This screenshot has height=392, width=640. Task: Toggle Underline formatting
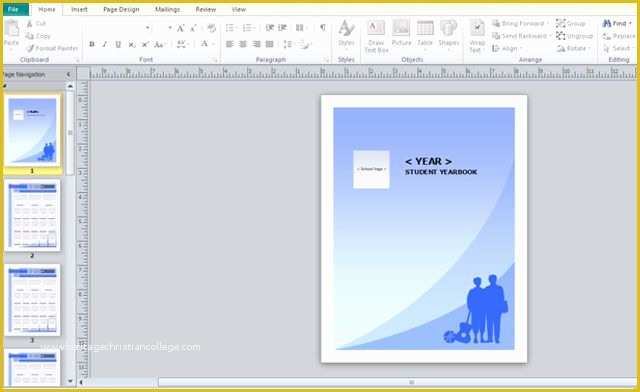pos(118,44)
